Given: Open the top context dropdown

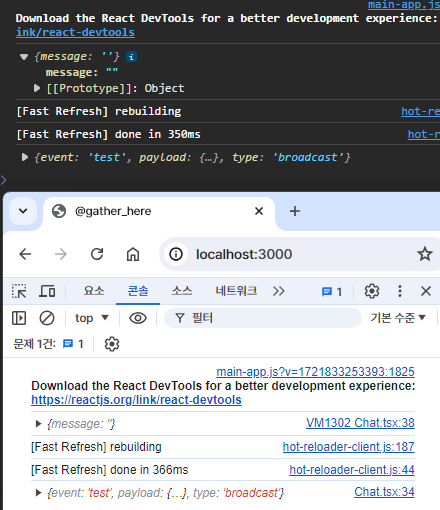Looking at the screenshot, I should tap(92, 318).
